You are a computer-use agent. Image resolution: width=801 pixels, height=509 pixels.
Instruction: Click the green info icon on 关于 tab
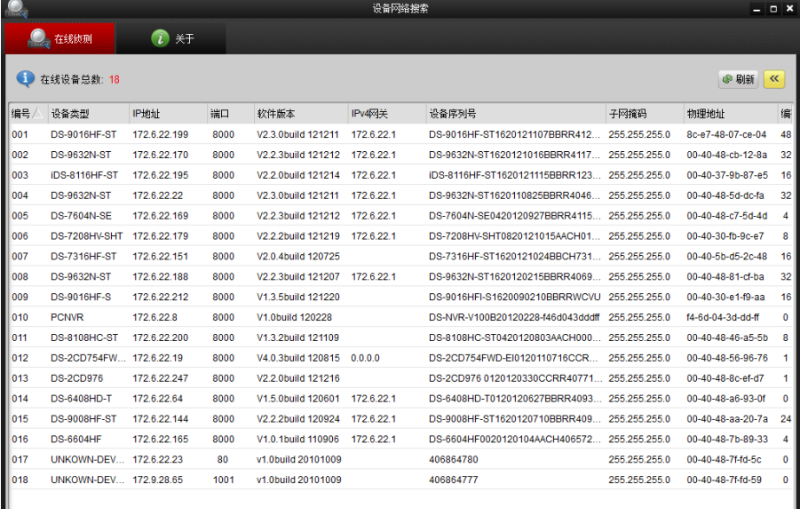coord(159,38)
